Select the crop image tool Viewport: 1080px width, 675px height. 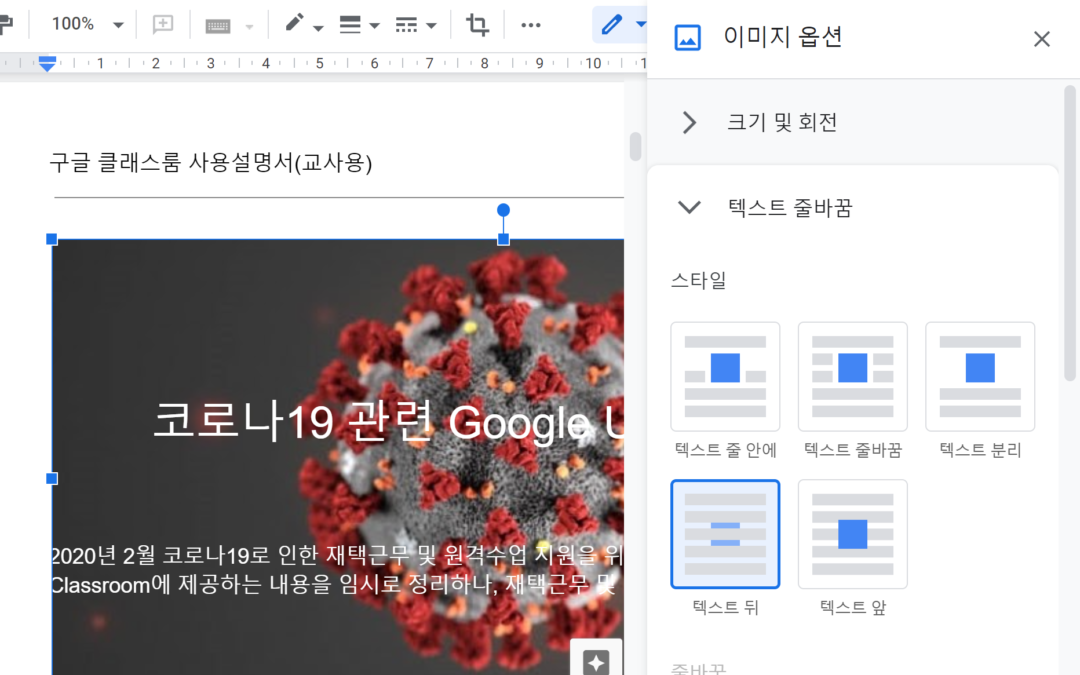tap(477, 25)
